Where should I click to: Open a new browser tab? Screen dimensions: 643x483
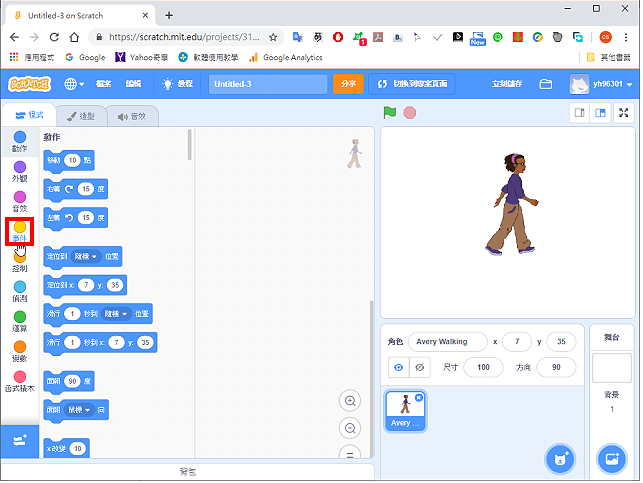coord(169,16)
